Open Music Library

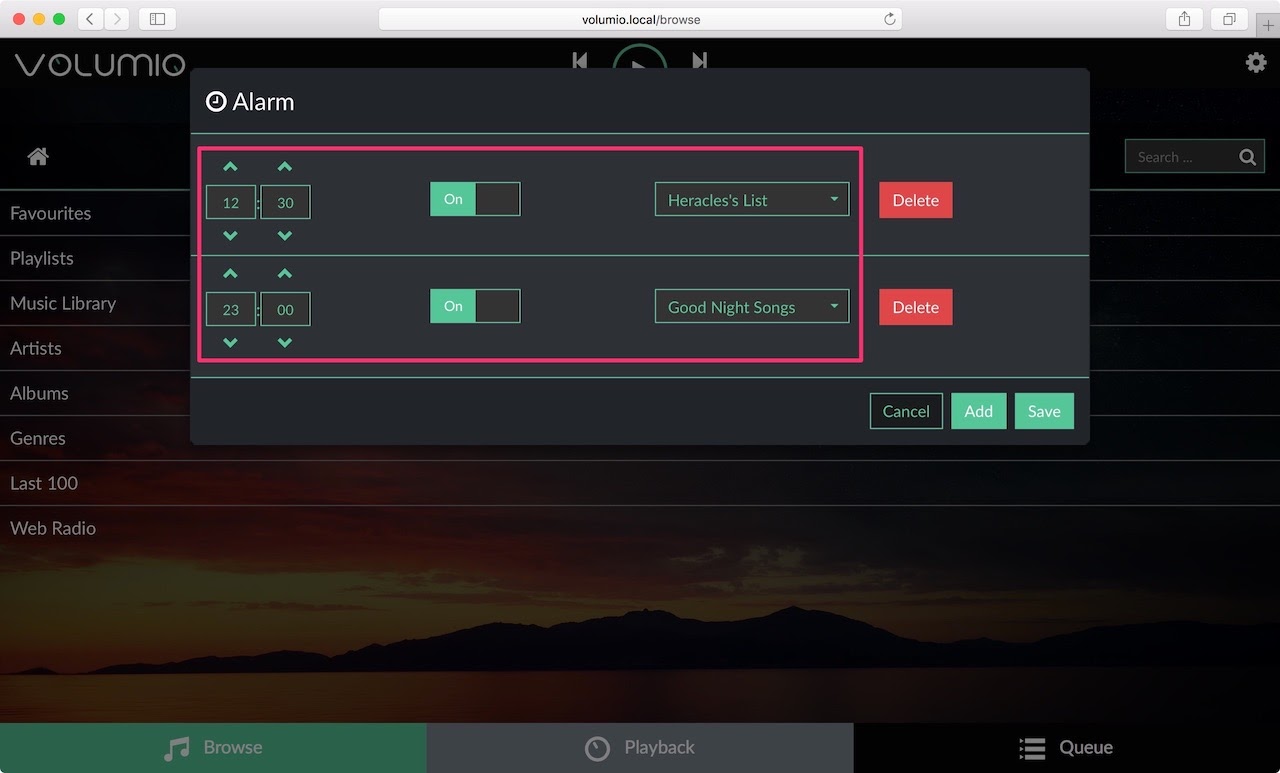point(95,303)
